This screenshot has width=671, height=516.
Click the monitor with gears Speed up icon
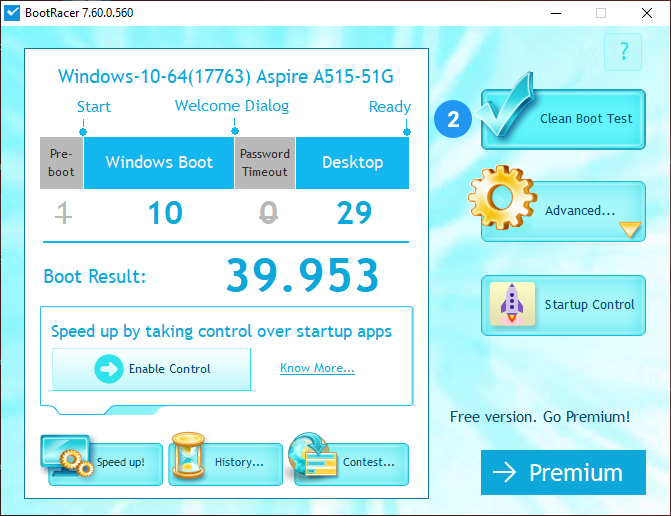coord(67,456)
